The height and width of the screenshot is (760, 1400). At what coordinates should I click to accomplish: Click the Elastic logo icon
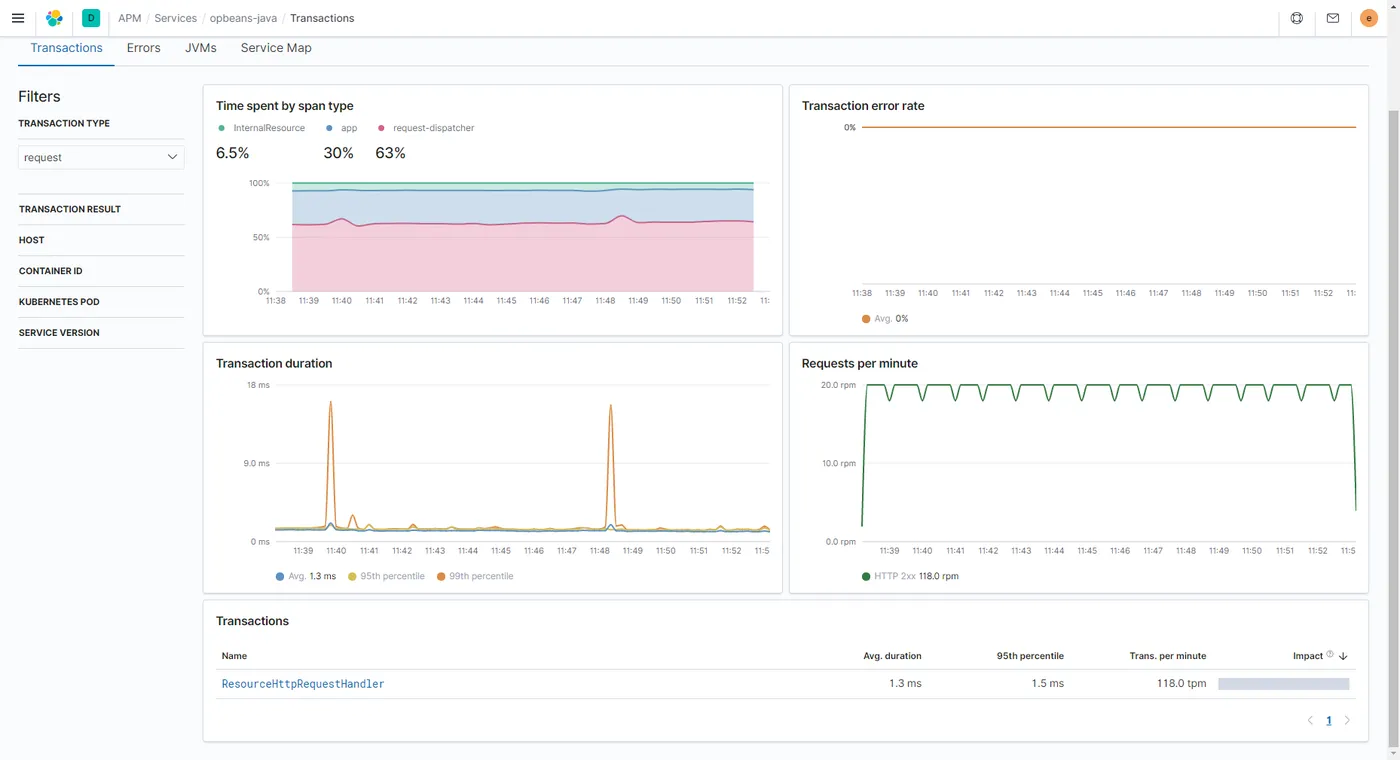54,18
